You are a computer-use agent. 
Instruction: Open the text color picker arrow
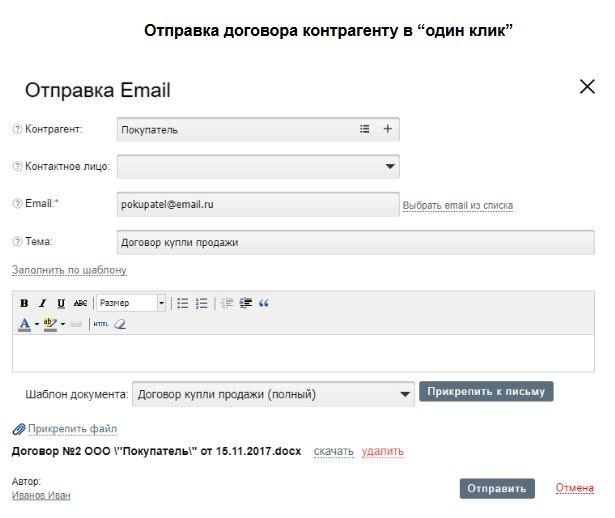pyautogui.click(x=37, y=324)
